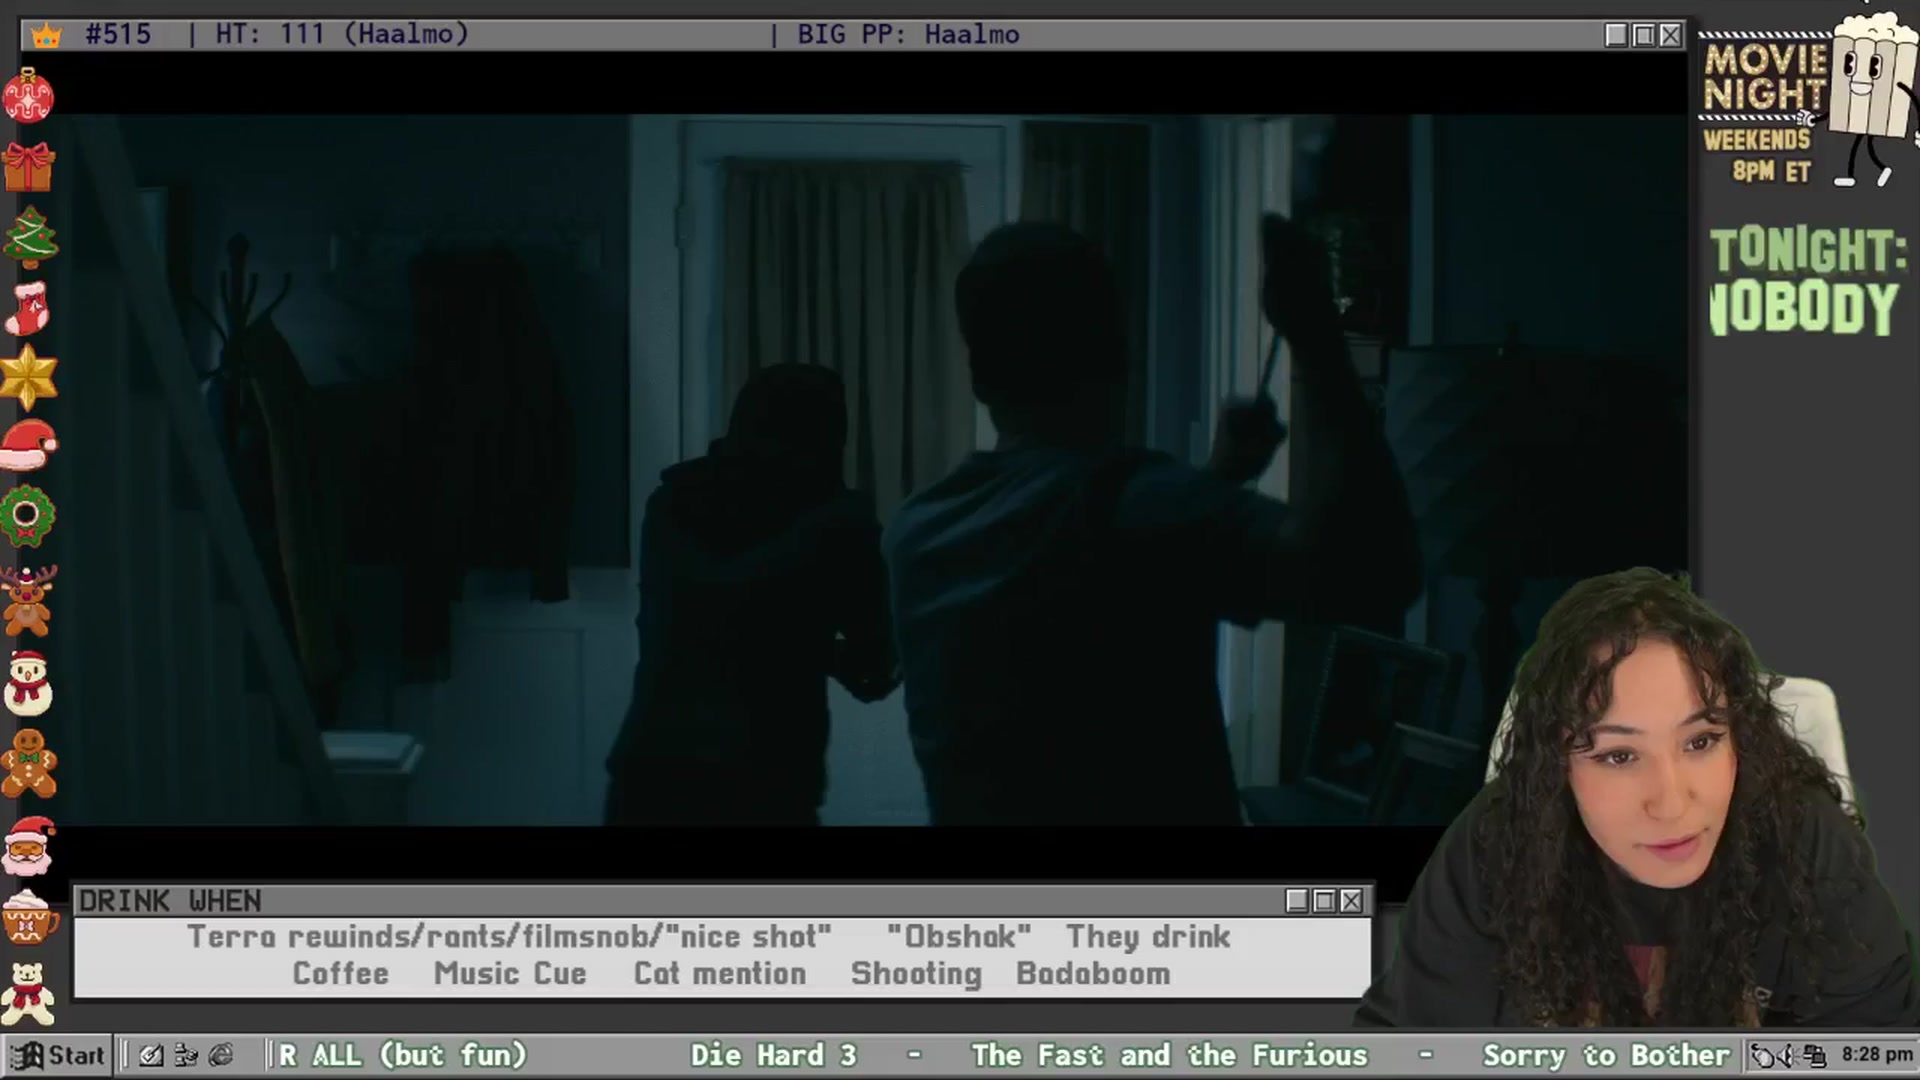Click the reindeer icon
This screenshot has height=1080, width=1920.
pyautogui.click(x=28, y=600)
